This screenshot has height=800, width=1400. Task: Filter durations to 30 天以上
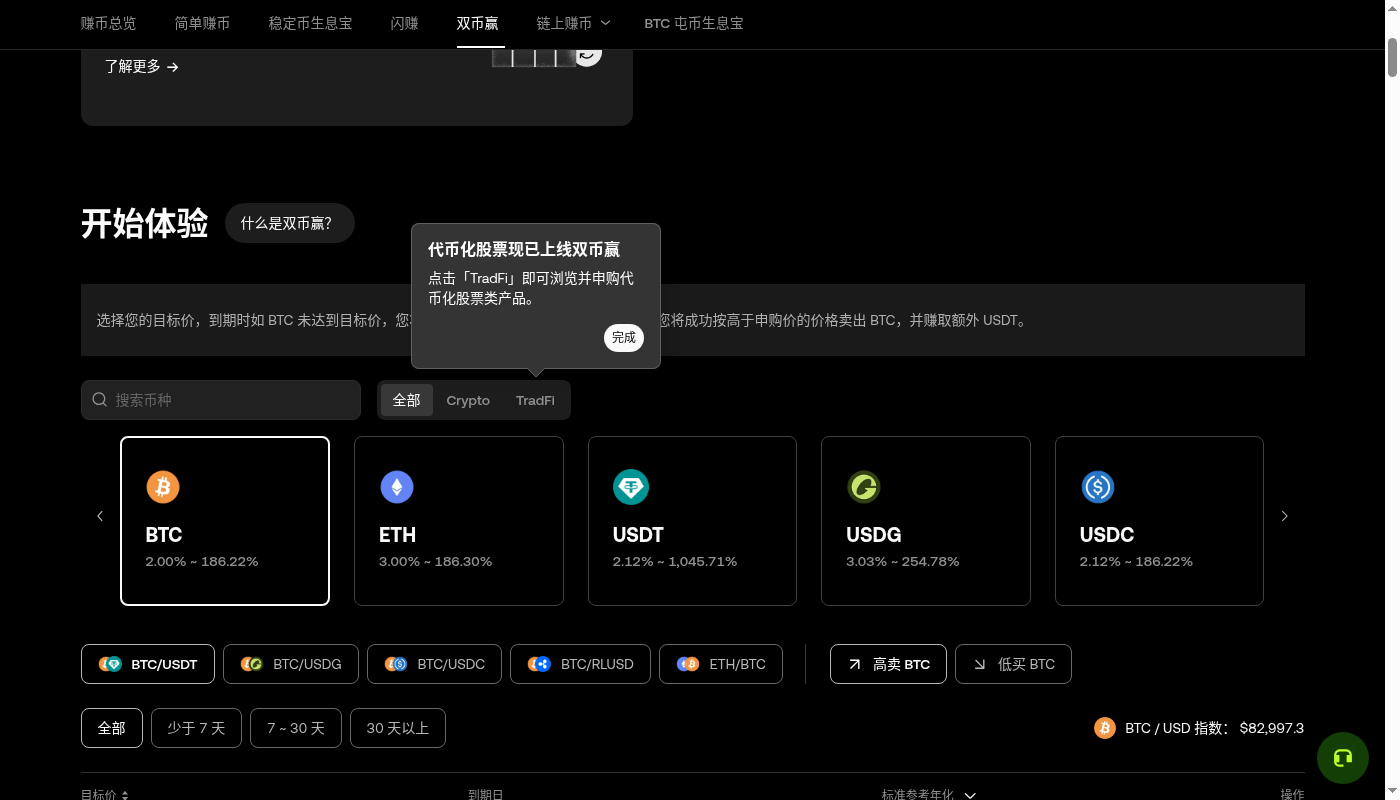[398, 728]
